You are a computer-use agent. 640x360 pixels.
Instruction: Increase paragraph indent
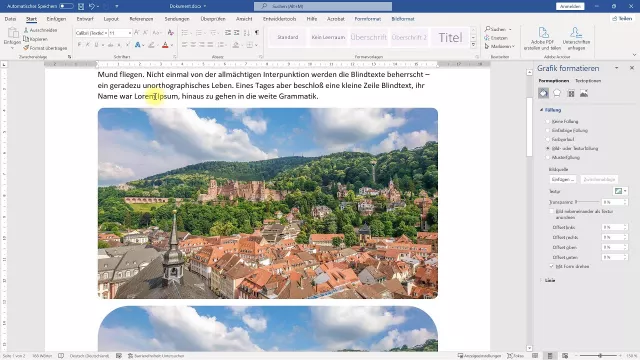tap(237, 33)
